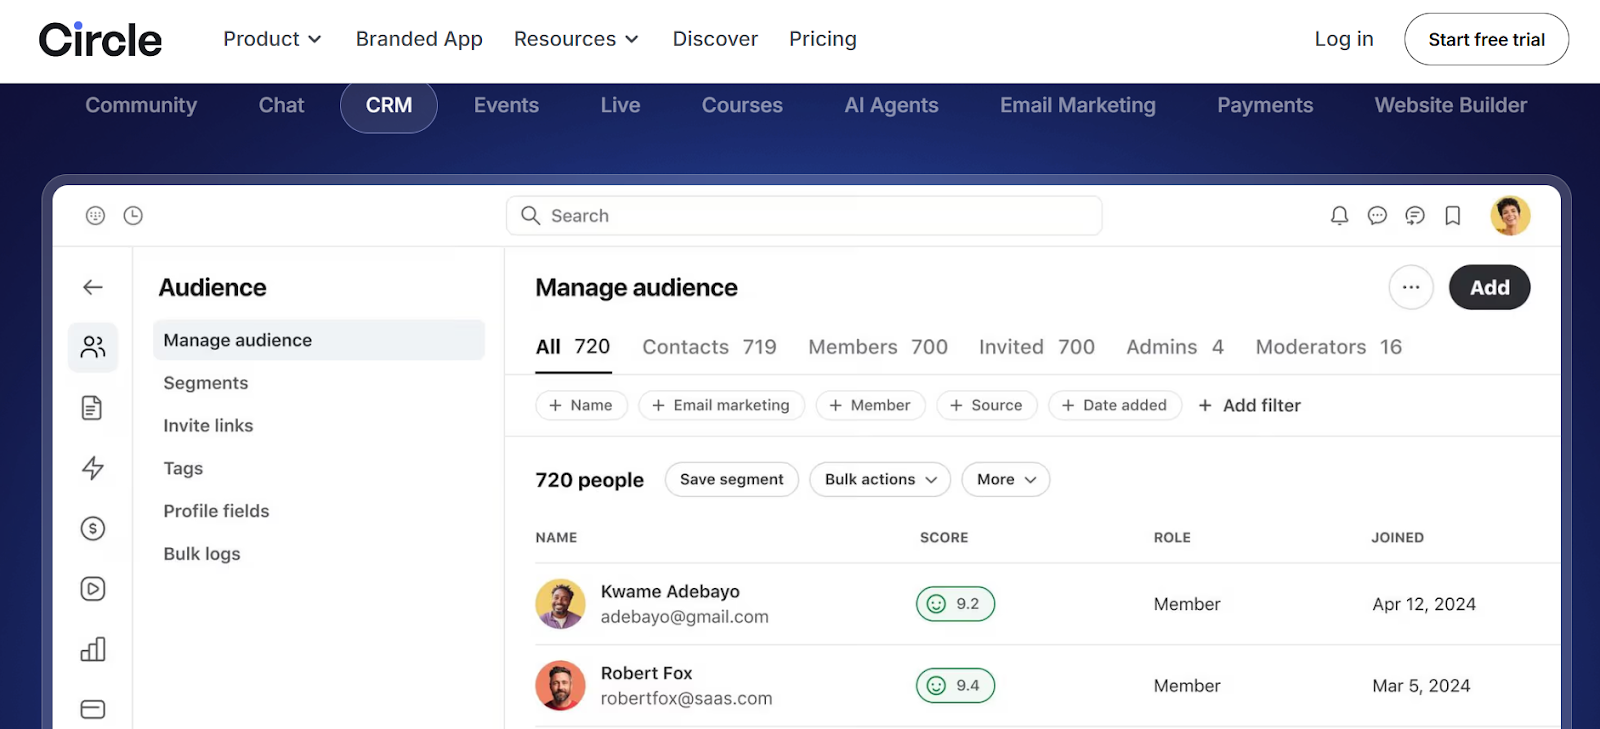
Task: Select the CRM feature tab
Action: (389, 105)
